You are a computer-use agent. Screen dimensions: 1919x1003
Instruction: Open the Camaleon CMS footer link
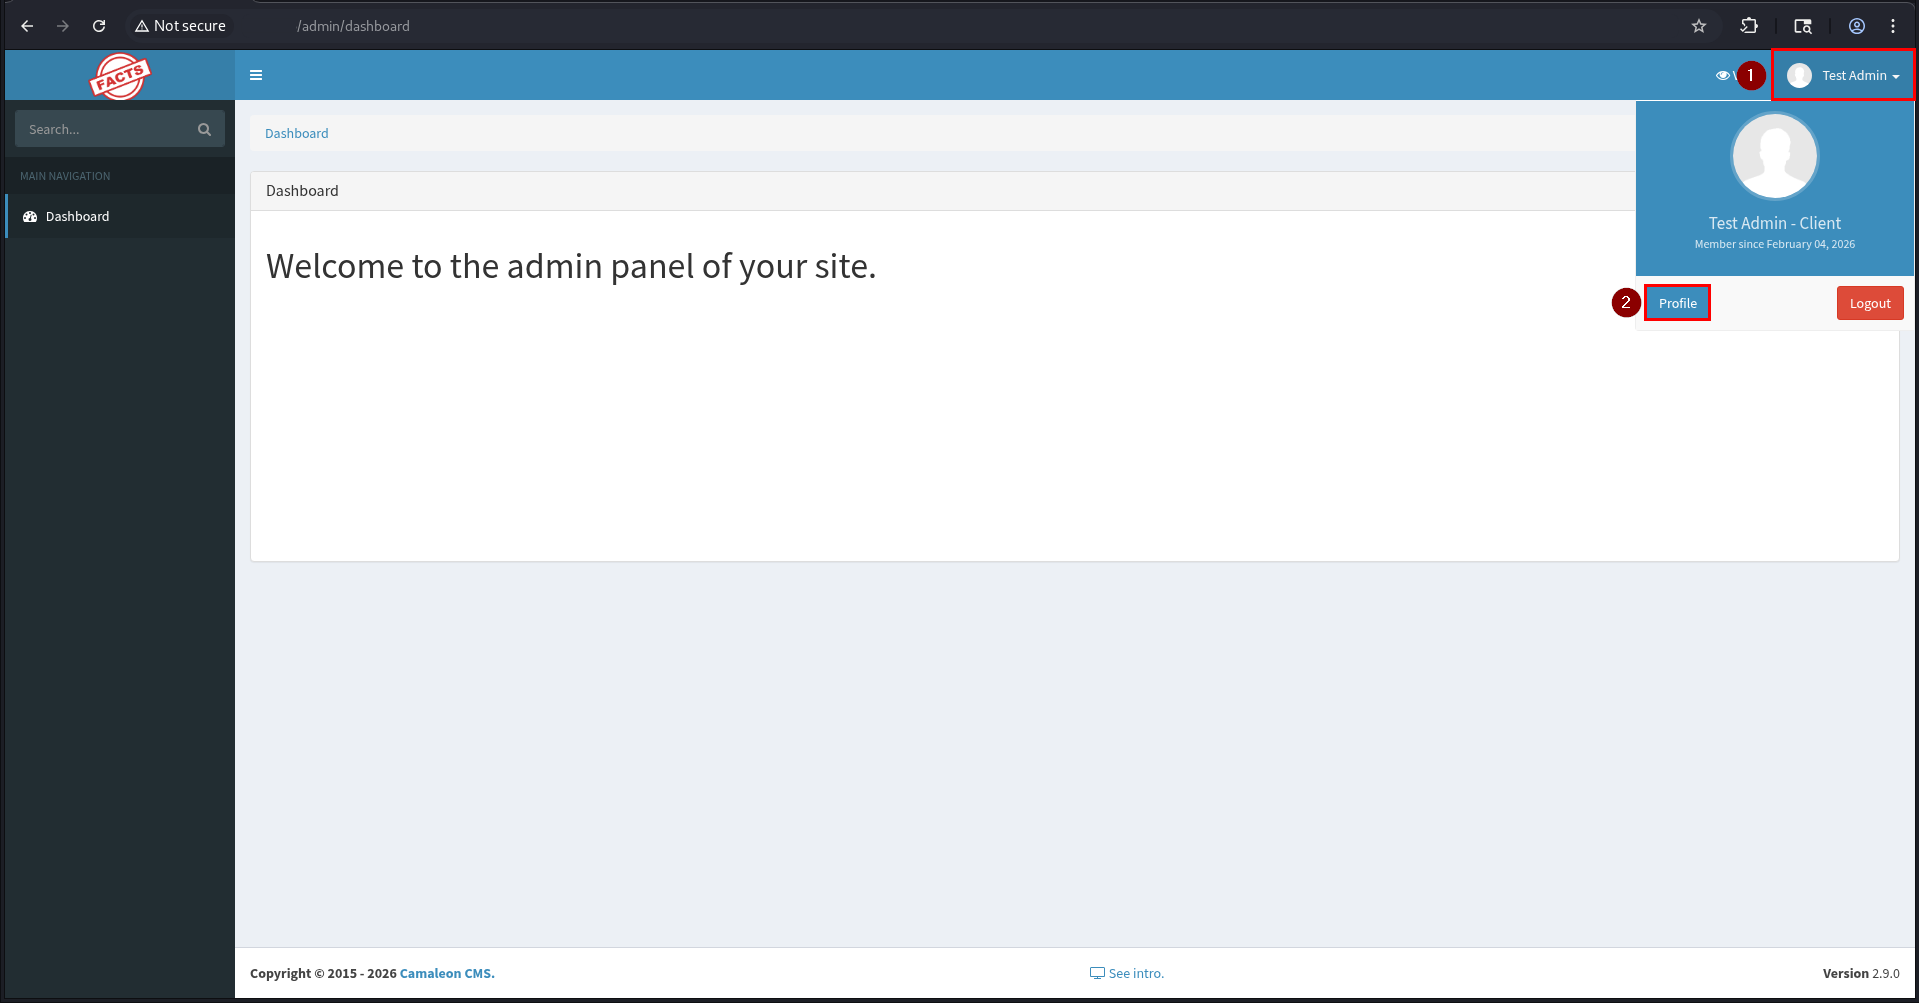coord(447,973)
